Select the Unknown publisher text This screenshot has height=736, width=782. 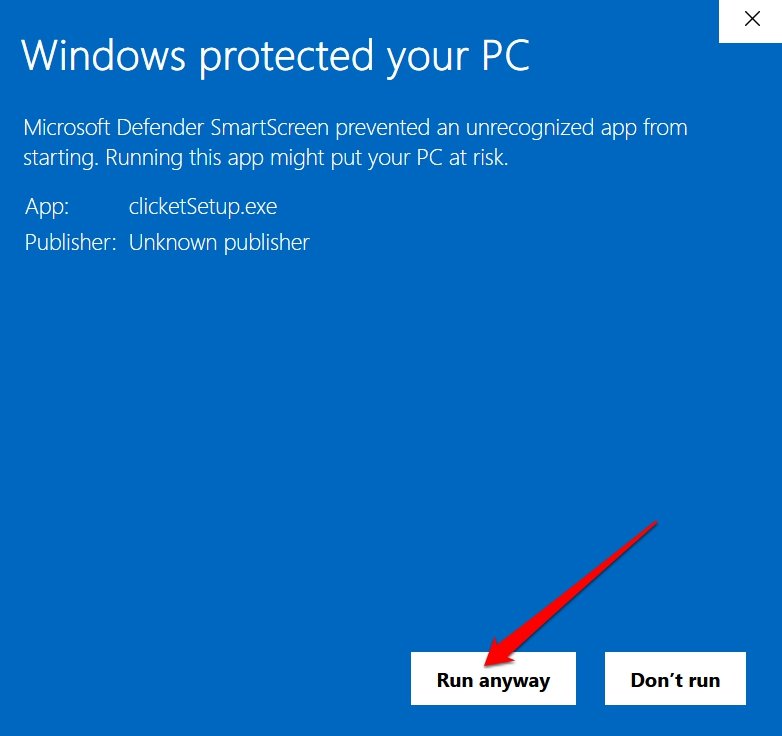(219, 243)
